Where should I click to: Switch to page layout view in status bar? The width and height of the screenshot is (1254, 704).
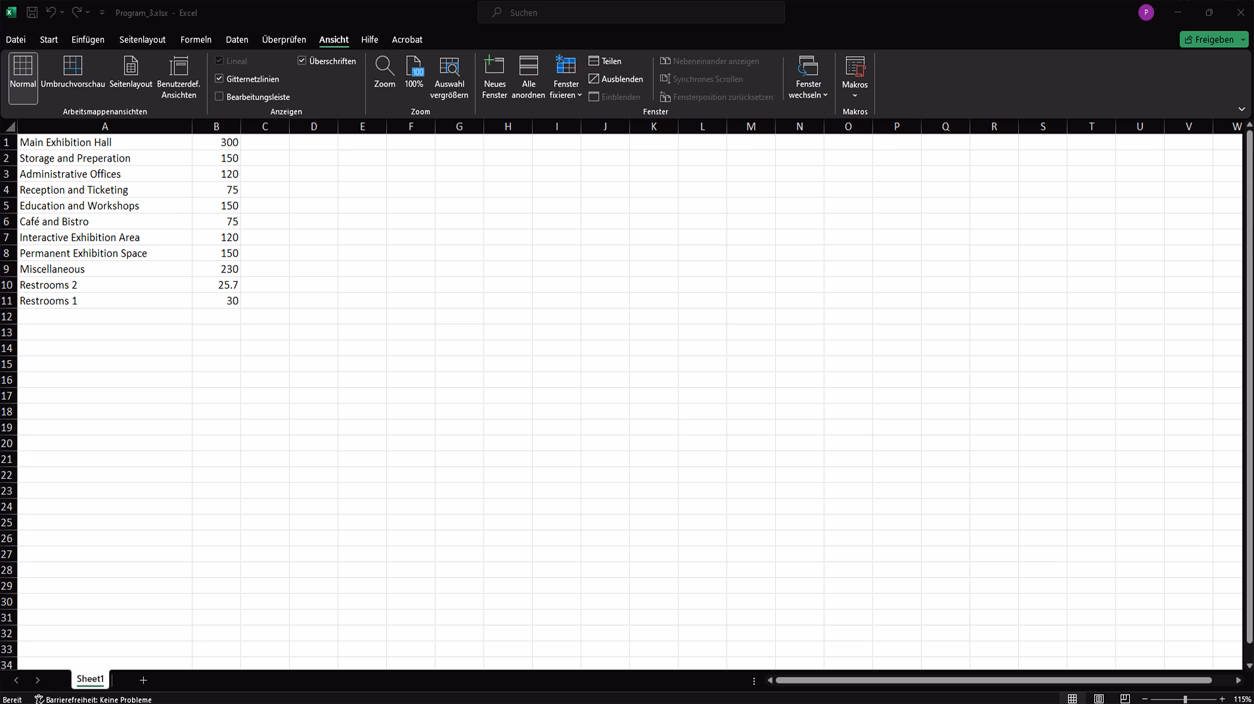[1099, 699]
